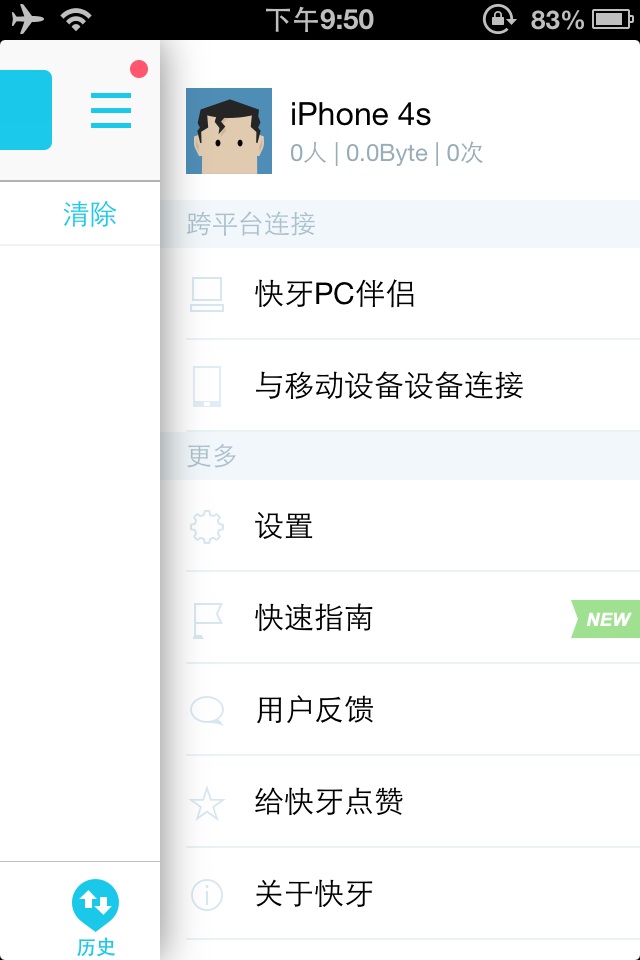Click the speech bubble feedback icon

coord(207,711)
